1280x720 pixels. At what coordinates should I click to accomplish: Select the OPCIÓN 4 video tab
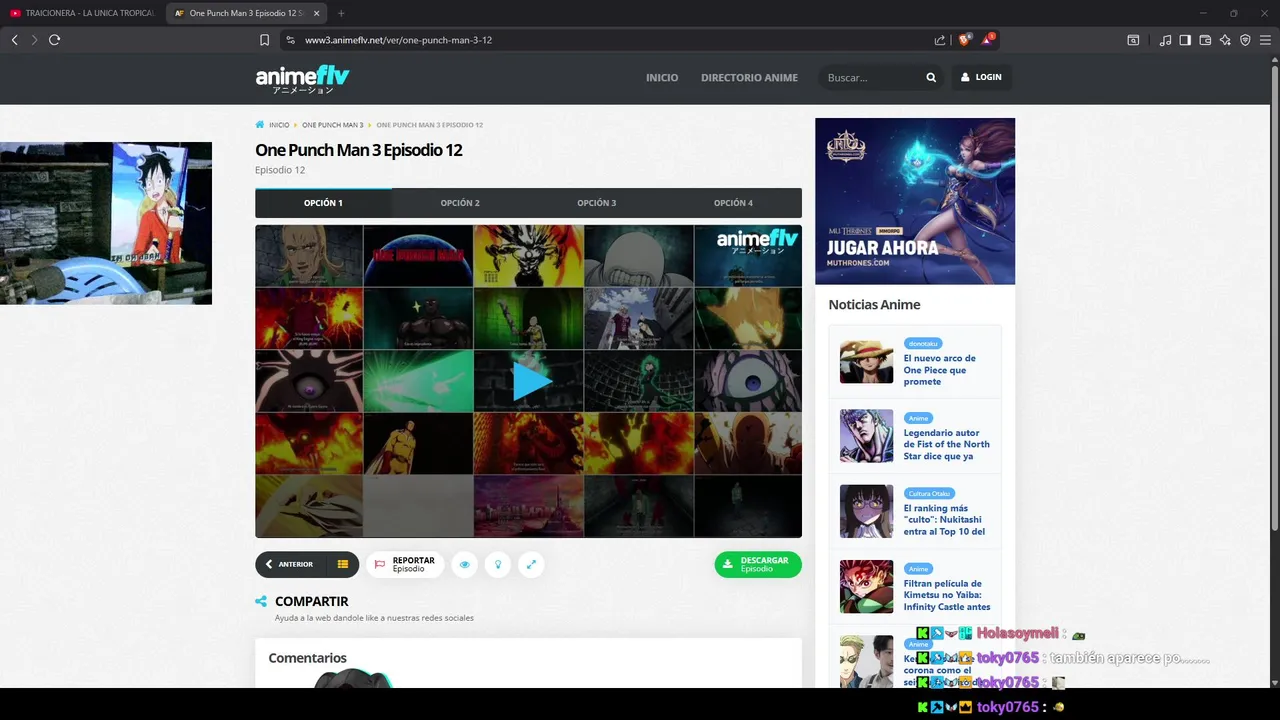(x=733, y=203)
